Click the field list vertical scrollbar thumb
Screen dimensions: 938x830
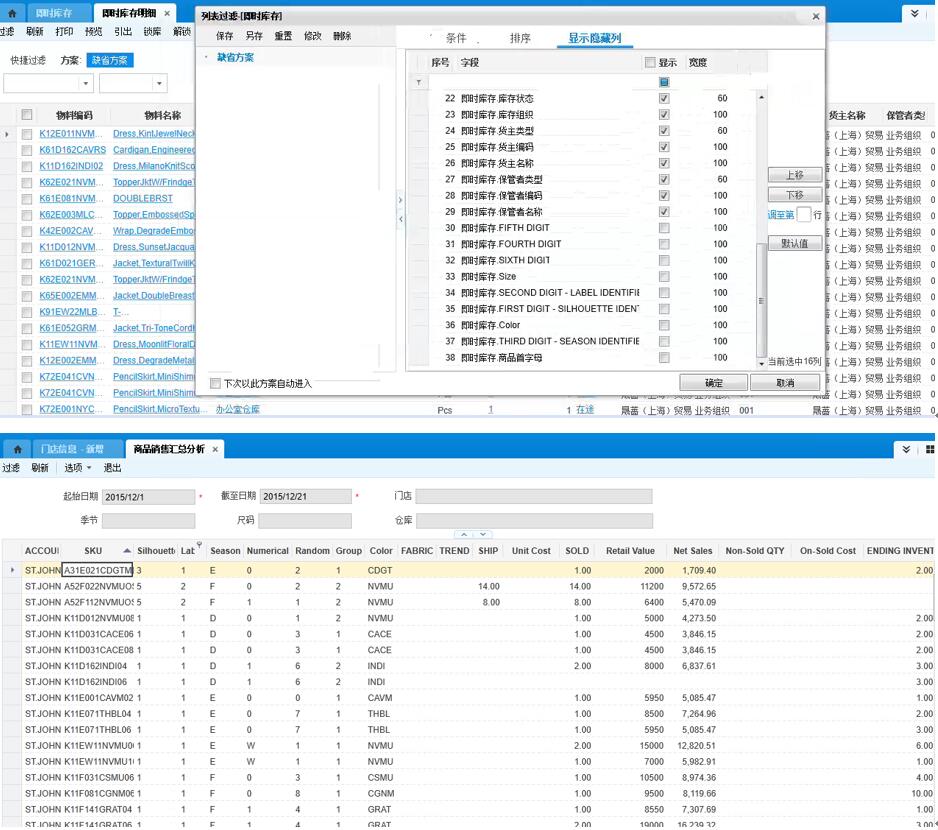(x=761, y=299)
